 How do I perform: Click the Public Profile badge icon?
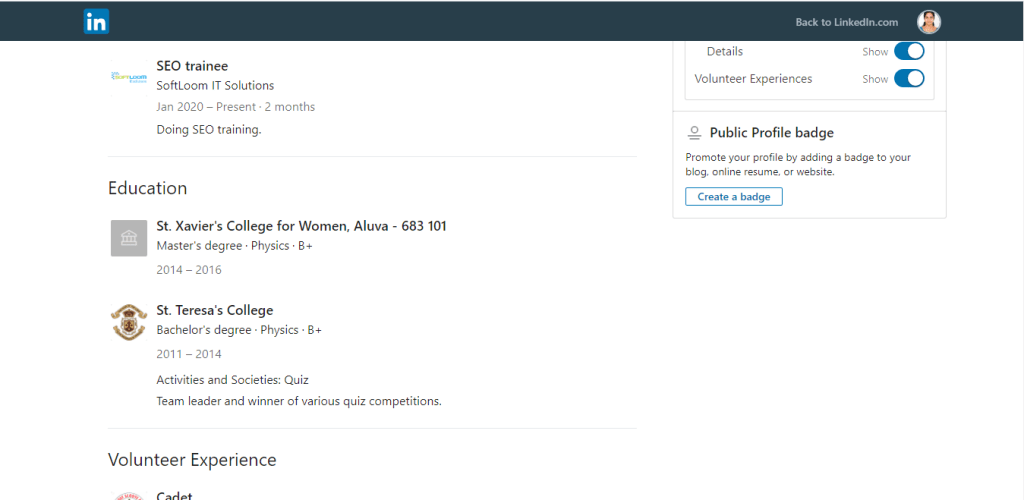click(x=694, y=133)
